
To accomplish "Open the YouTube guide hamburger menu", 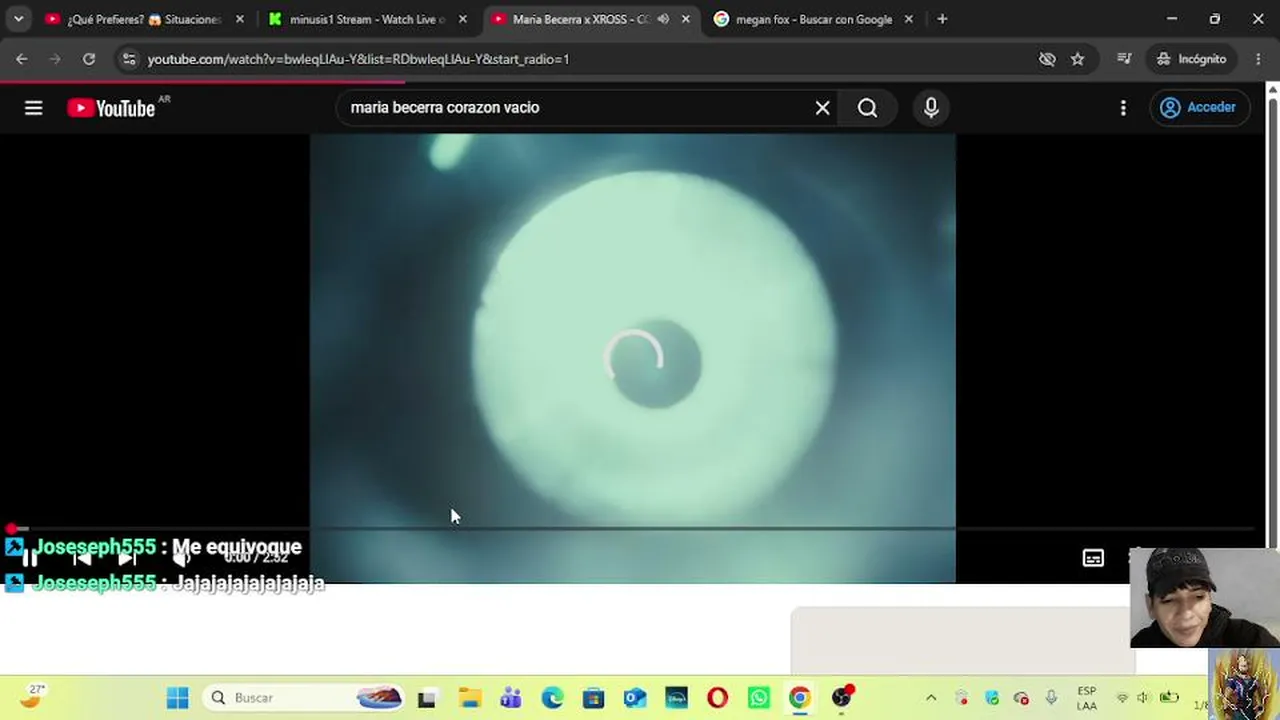I will pos(33,108).
